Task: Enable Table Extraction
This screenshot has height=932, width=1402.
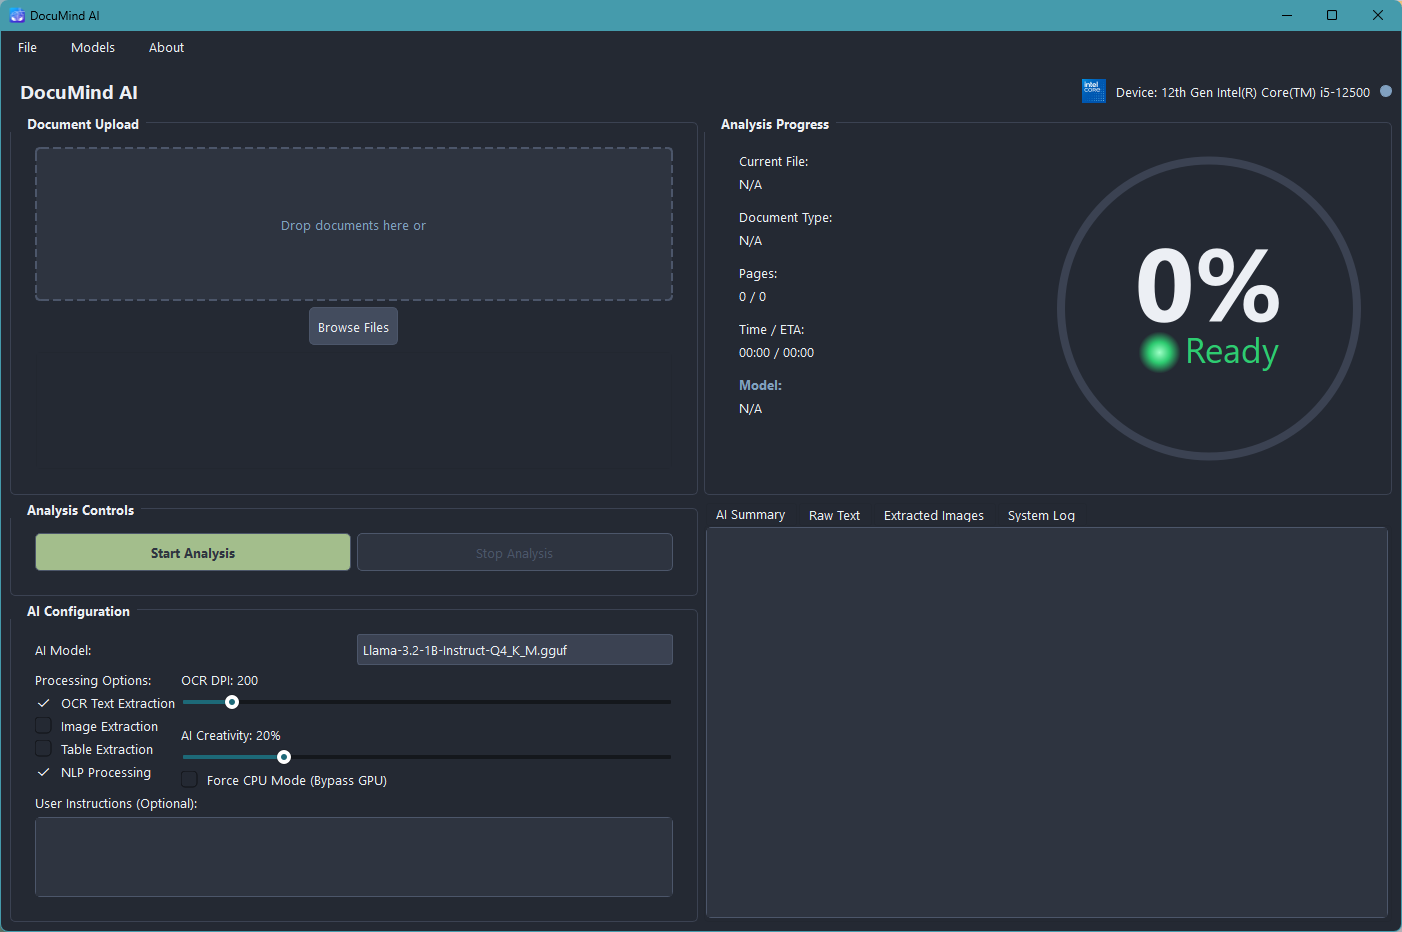Action: coord(43,749)
